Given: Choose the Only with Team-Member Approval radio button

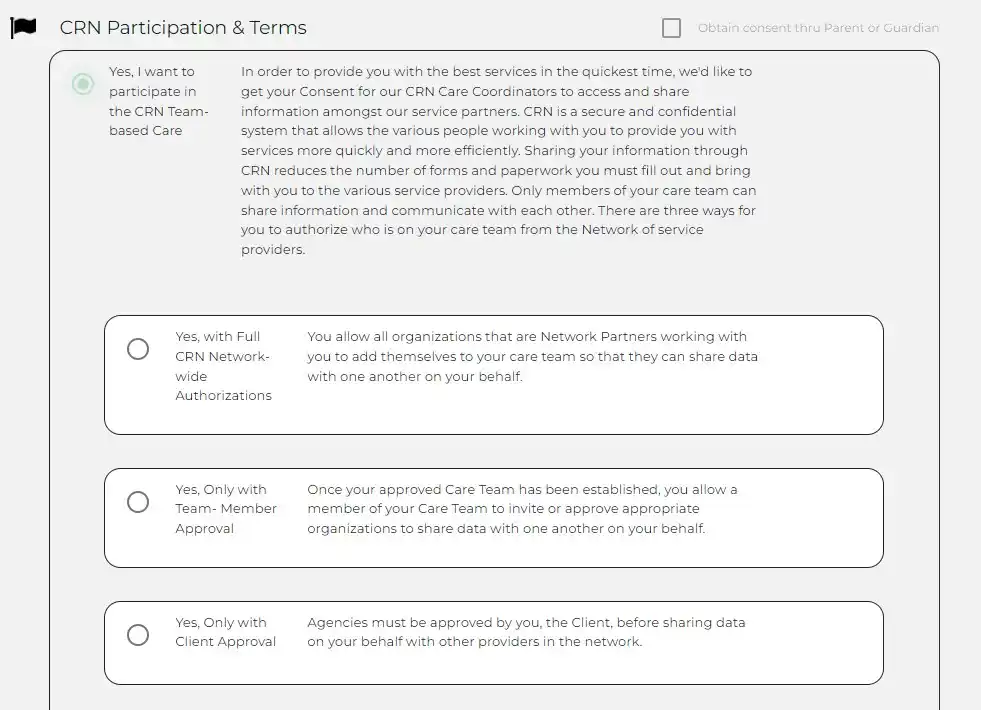Looking at the screenshot, I should (138, 502).
